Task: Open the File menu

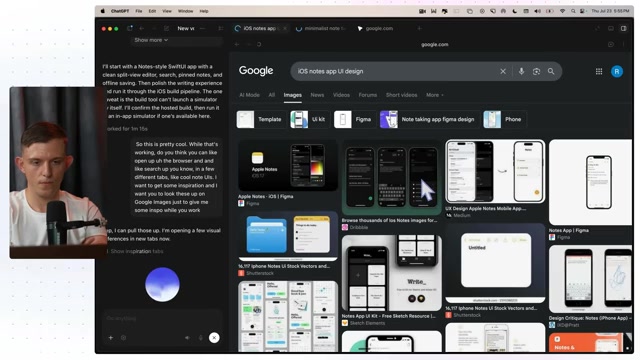Action: point(139,11)
